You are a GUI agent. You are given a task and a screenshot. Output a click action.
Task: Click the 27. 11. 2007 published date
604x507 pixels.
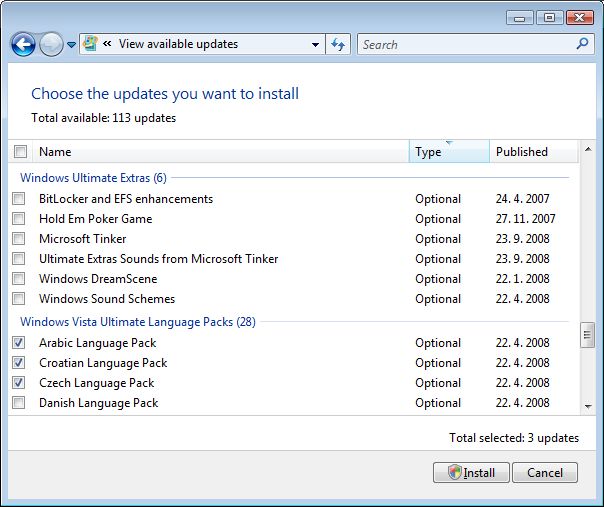pyautogui.click(x=525, y=219)
